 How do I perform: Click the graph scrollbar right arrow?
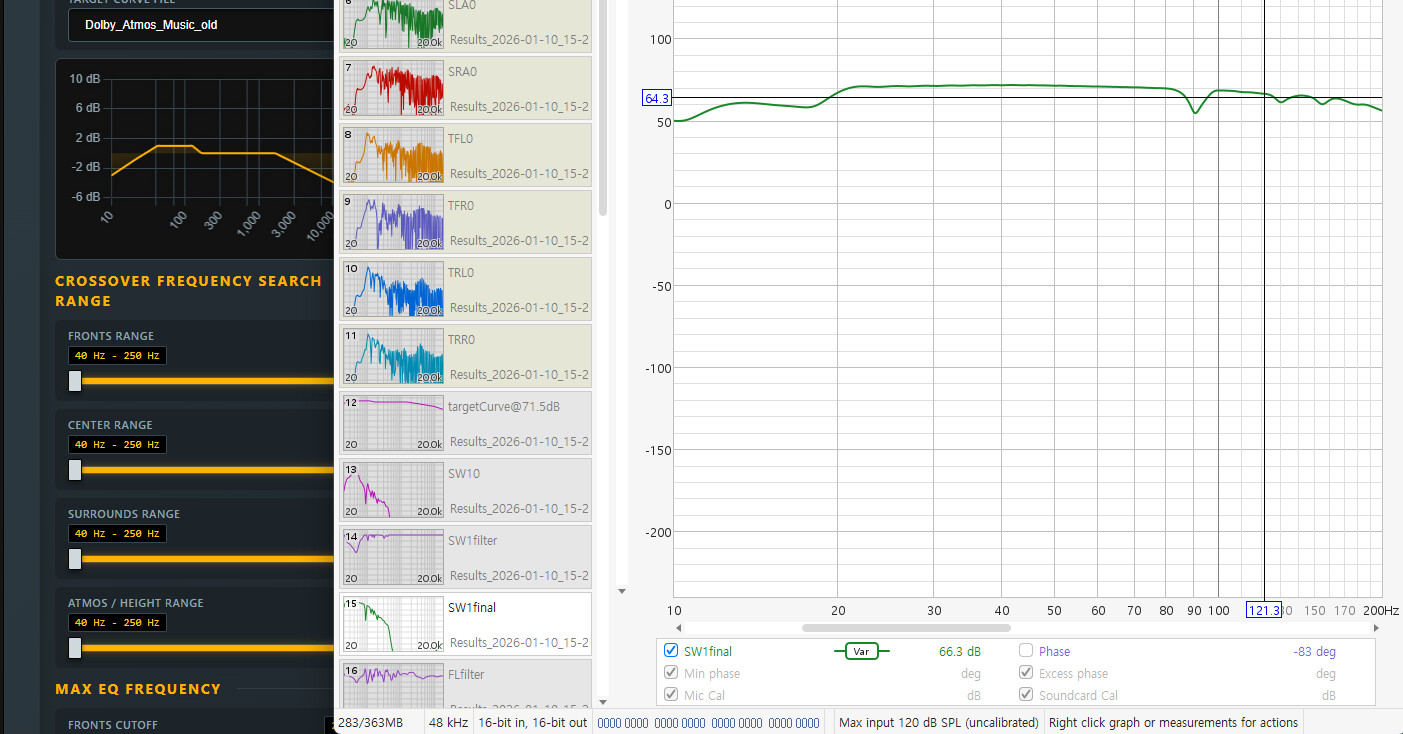point(1376,628)
